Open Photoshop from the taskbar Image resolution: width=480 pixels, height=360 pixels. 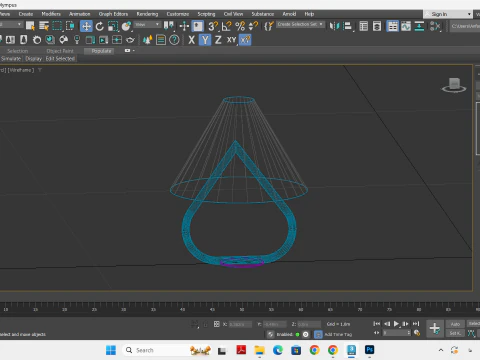tap(369, 350)
